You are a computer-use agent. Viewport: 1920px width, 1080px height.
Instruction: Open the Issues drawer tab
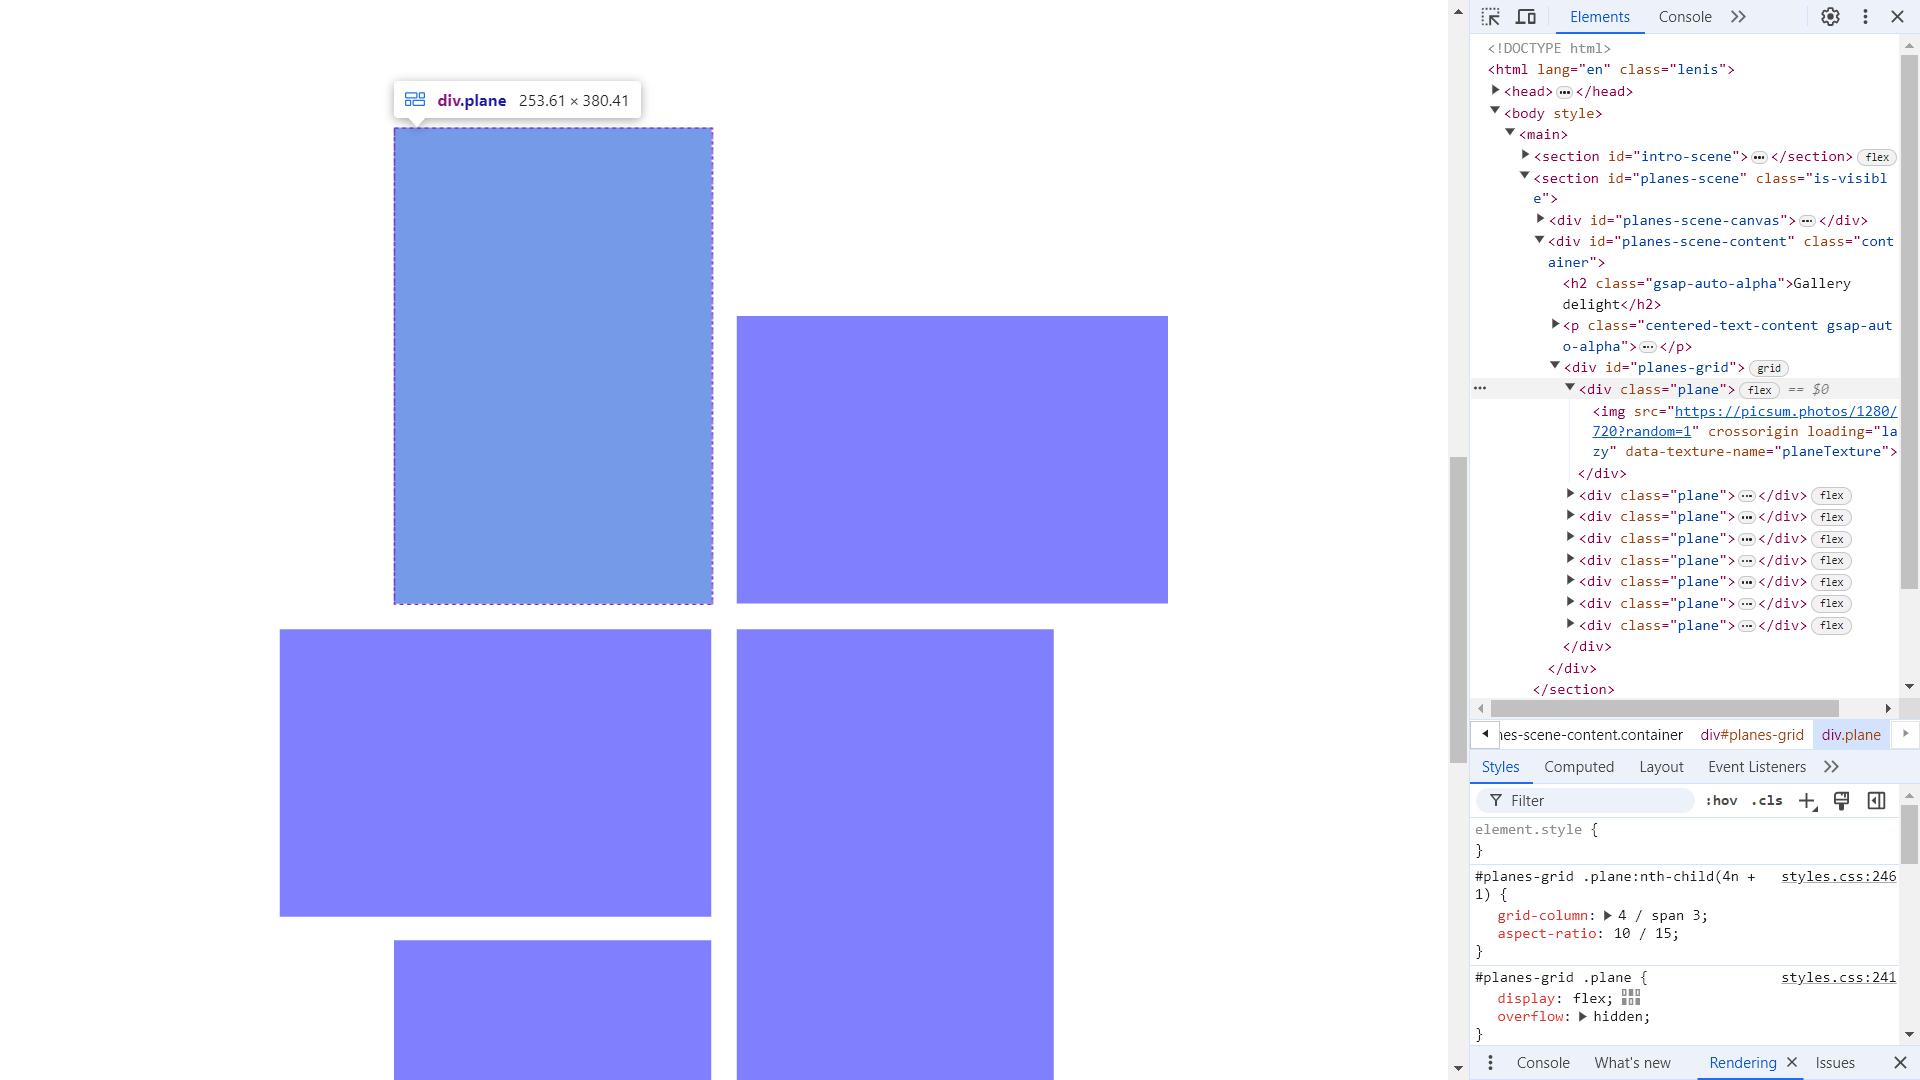point(1835,1063)
